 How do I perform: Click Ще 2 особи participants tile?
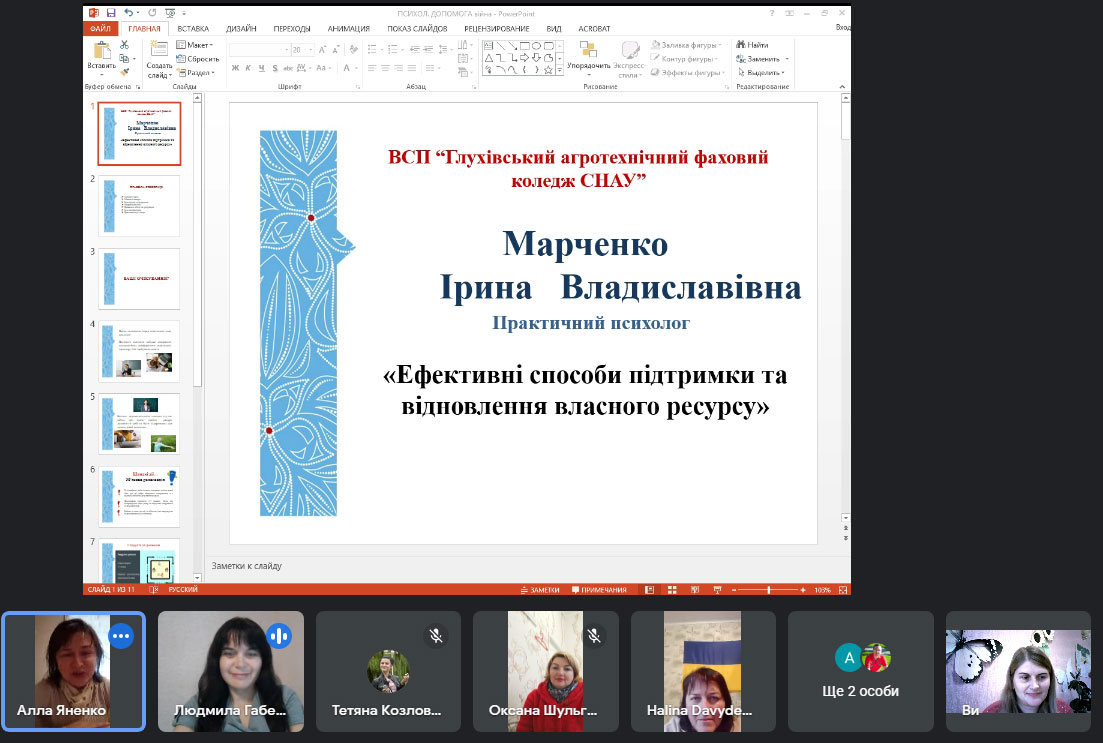tap(860, 672)
